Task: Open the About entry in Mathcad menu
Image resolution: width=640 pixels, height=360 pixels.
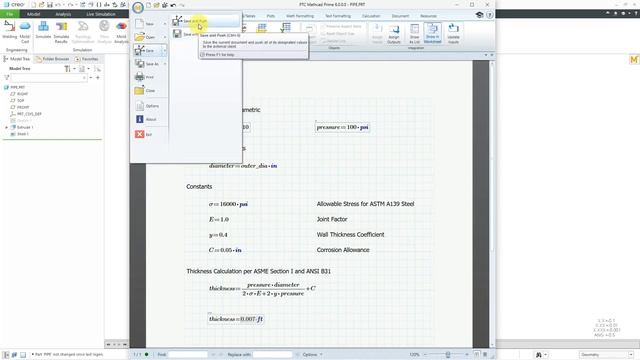Action: tap(149, 119)
